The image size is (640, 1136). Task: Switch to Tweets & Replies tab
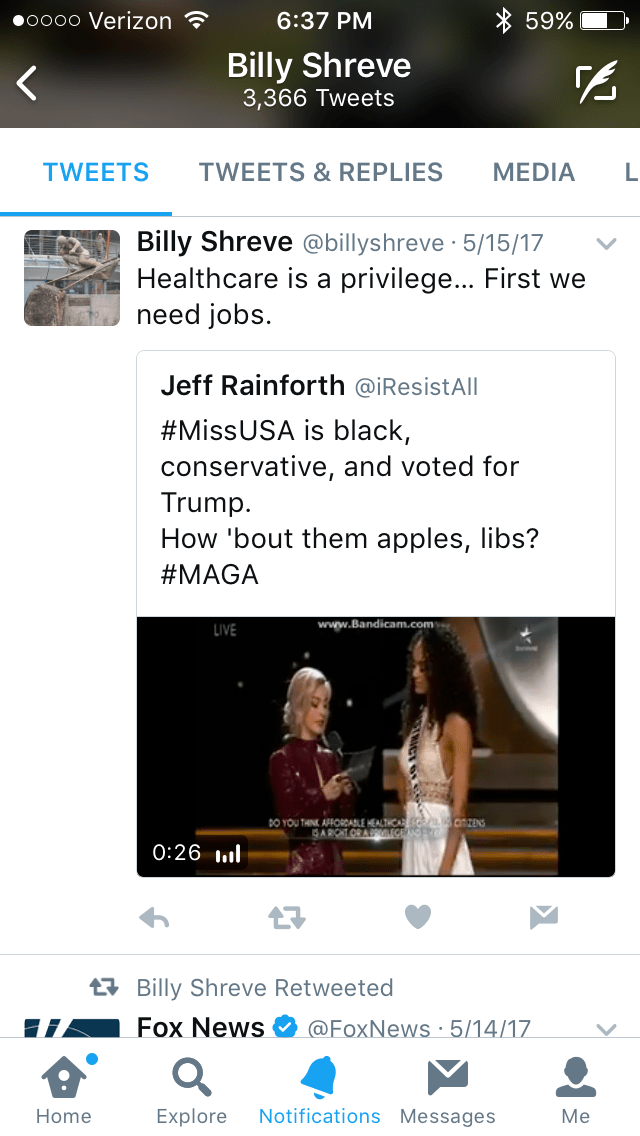pos(320,172)
